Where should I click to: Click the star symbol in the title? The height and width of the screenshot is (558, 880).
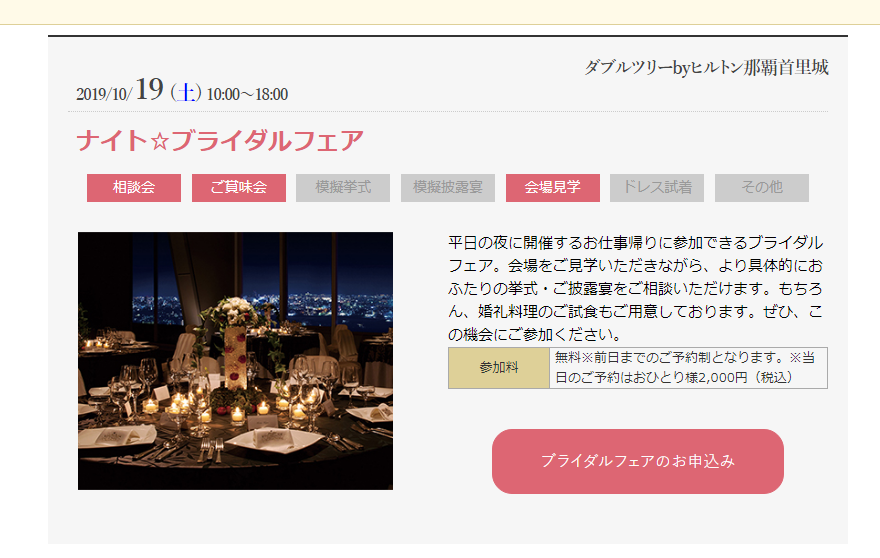160,141
